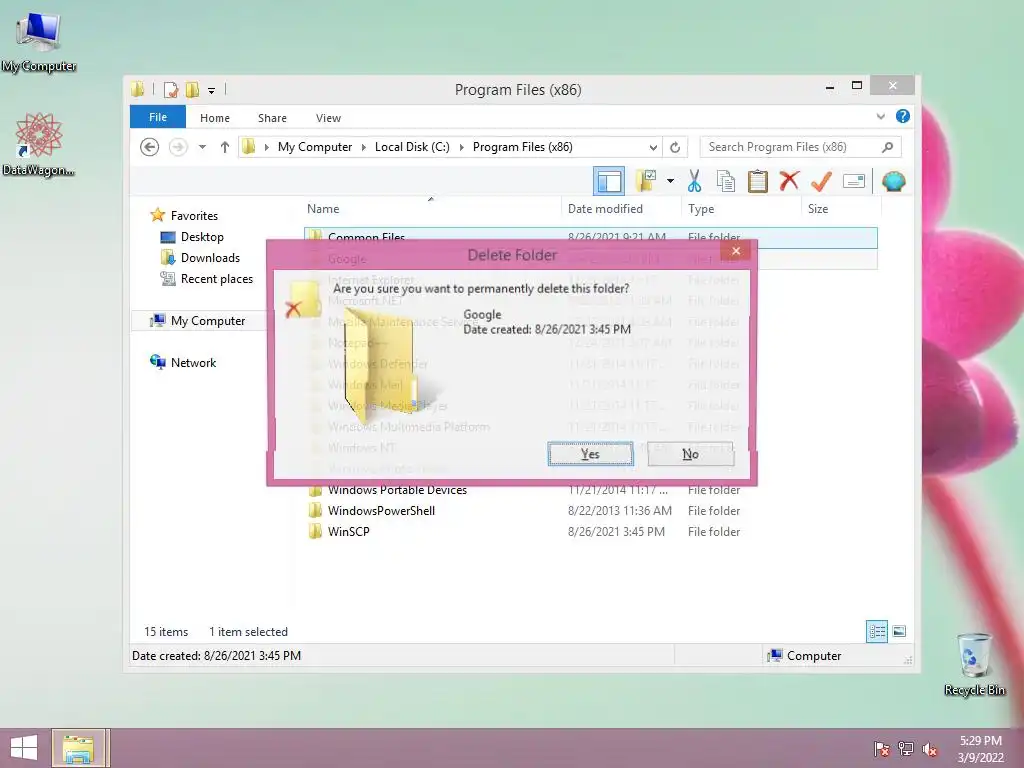The height and width of the screenshot is (768, 1024).
Task: Click the Cut scissors icon
Action: 694,181
